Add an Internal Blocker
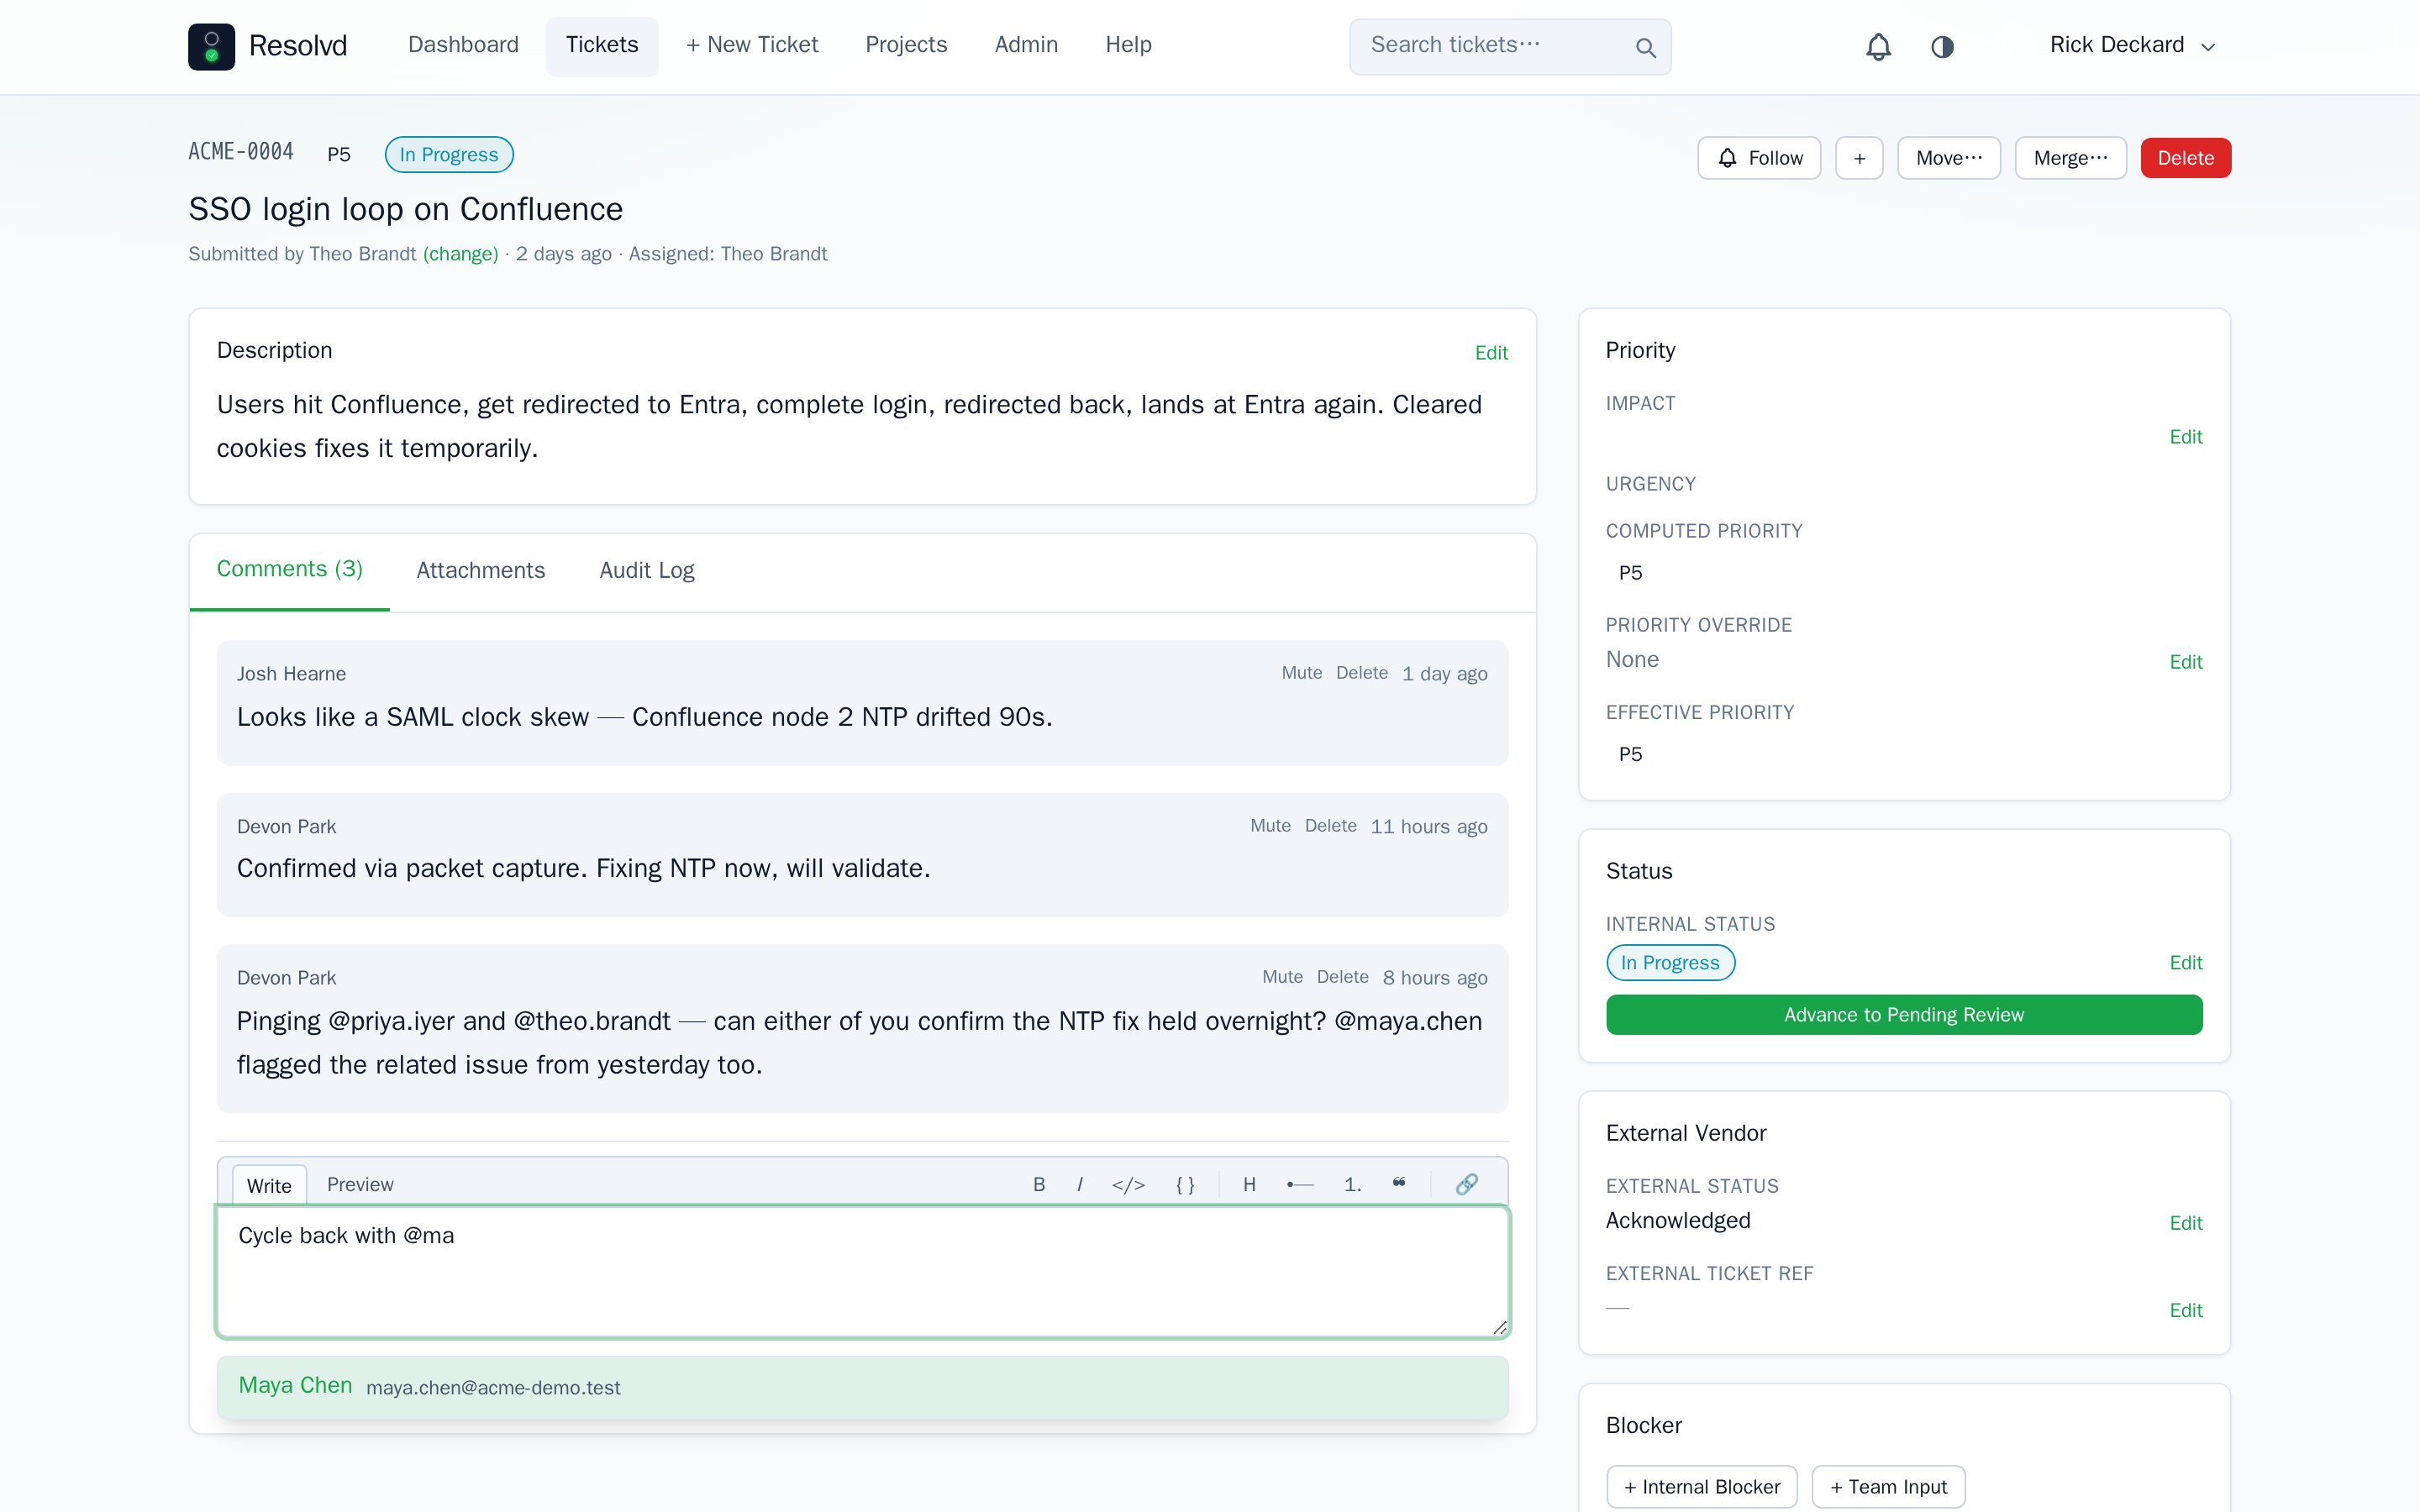Image resolution: width=2420 pixels, height=1512 pixels. tap(1701, 1487)
